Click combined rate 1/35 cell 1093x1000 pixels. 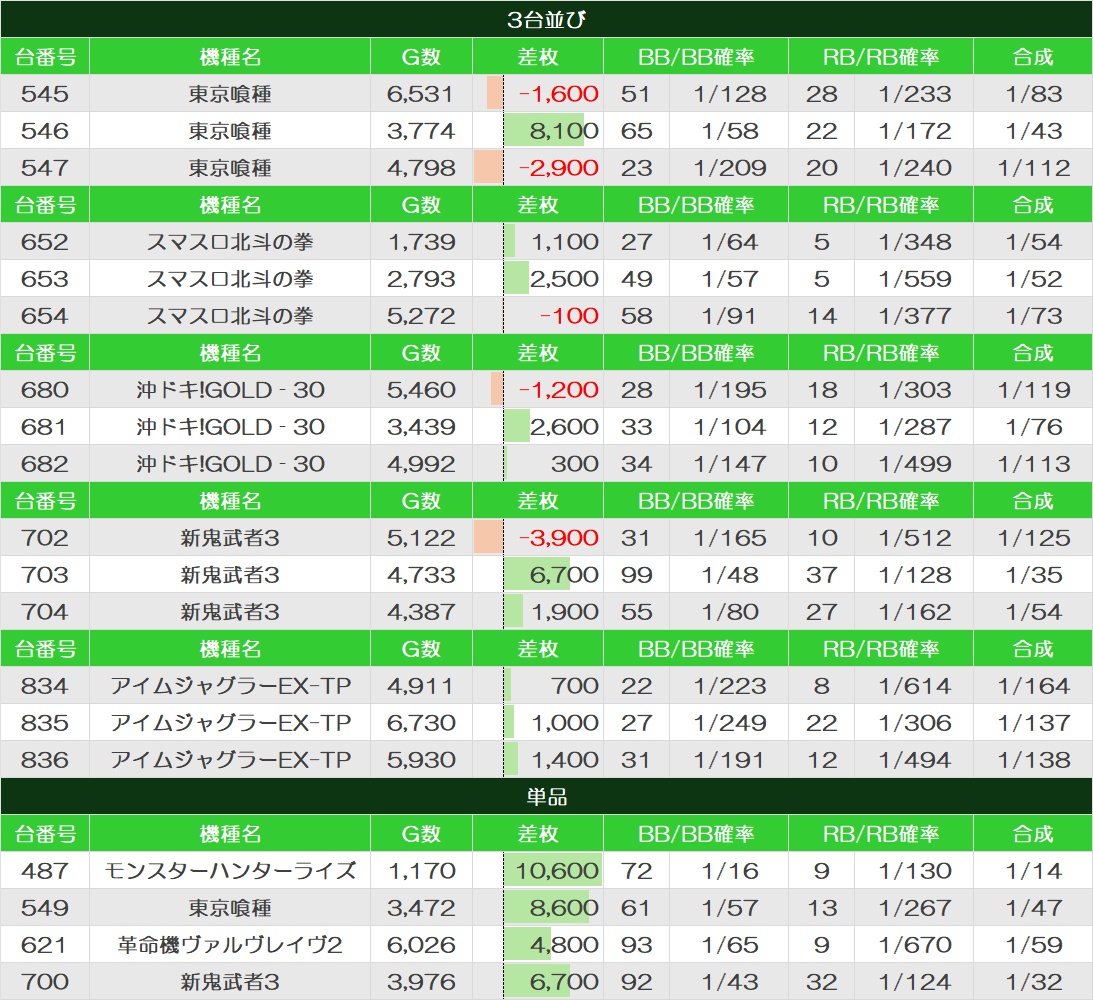(1033, 575)
